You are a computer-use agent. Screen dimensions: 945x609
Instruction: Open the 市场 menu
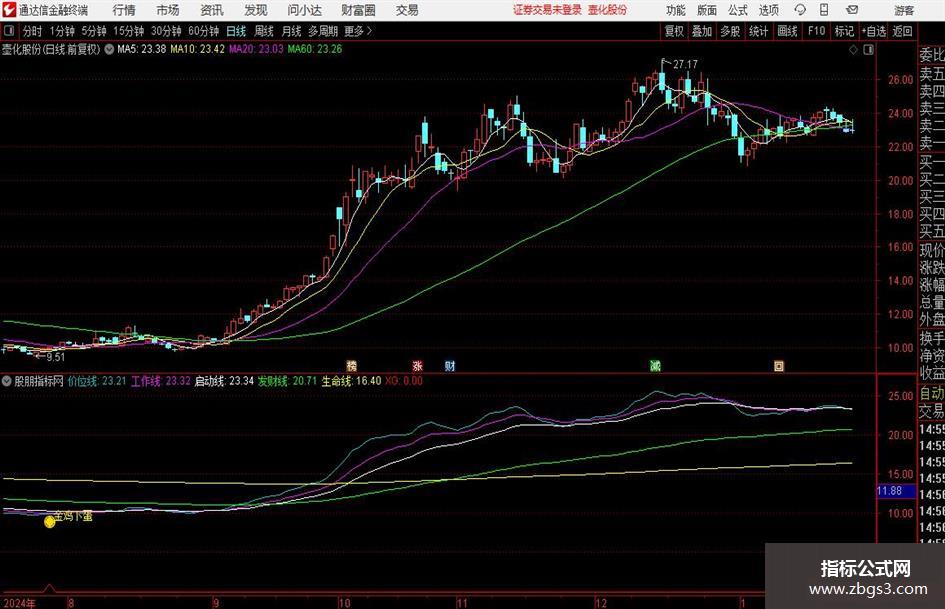(168, 10)
